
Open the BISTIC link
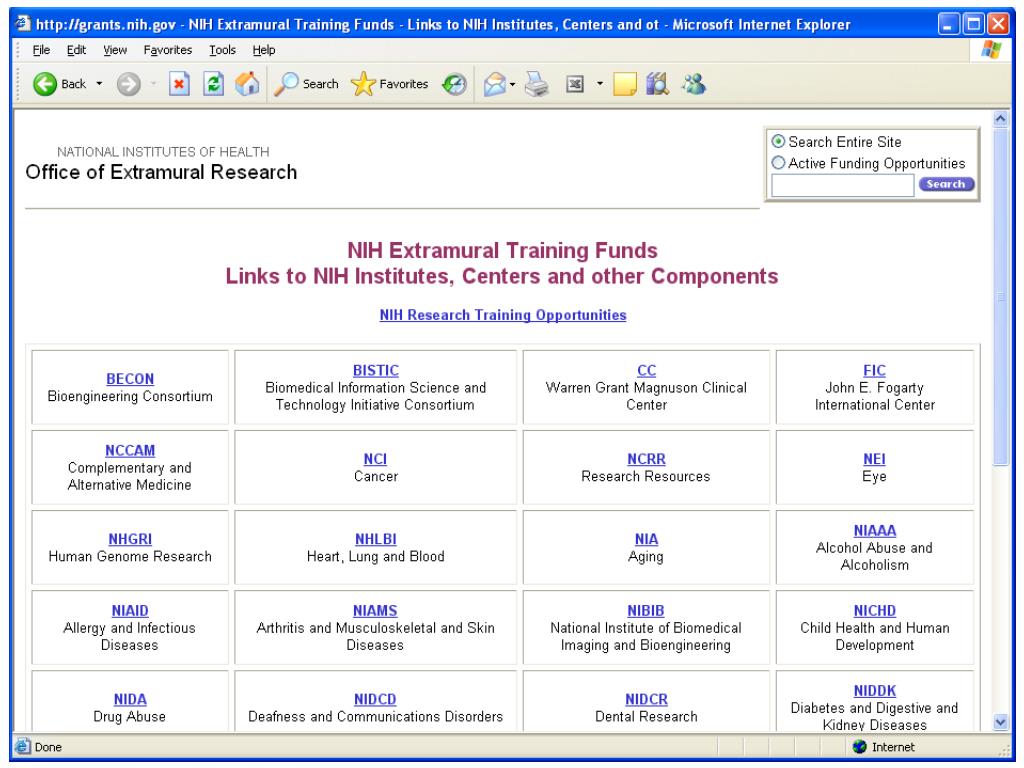click(x=376, y=370)
